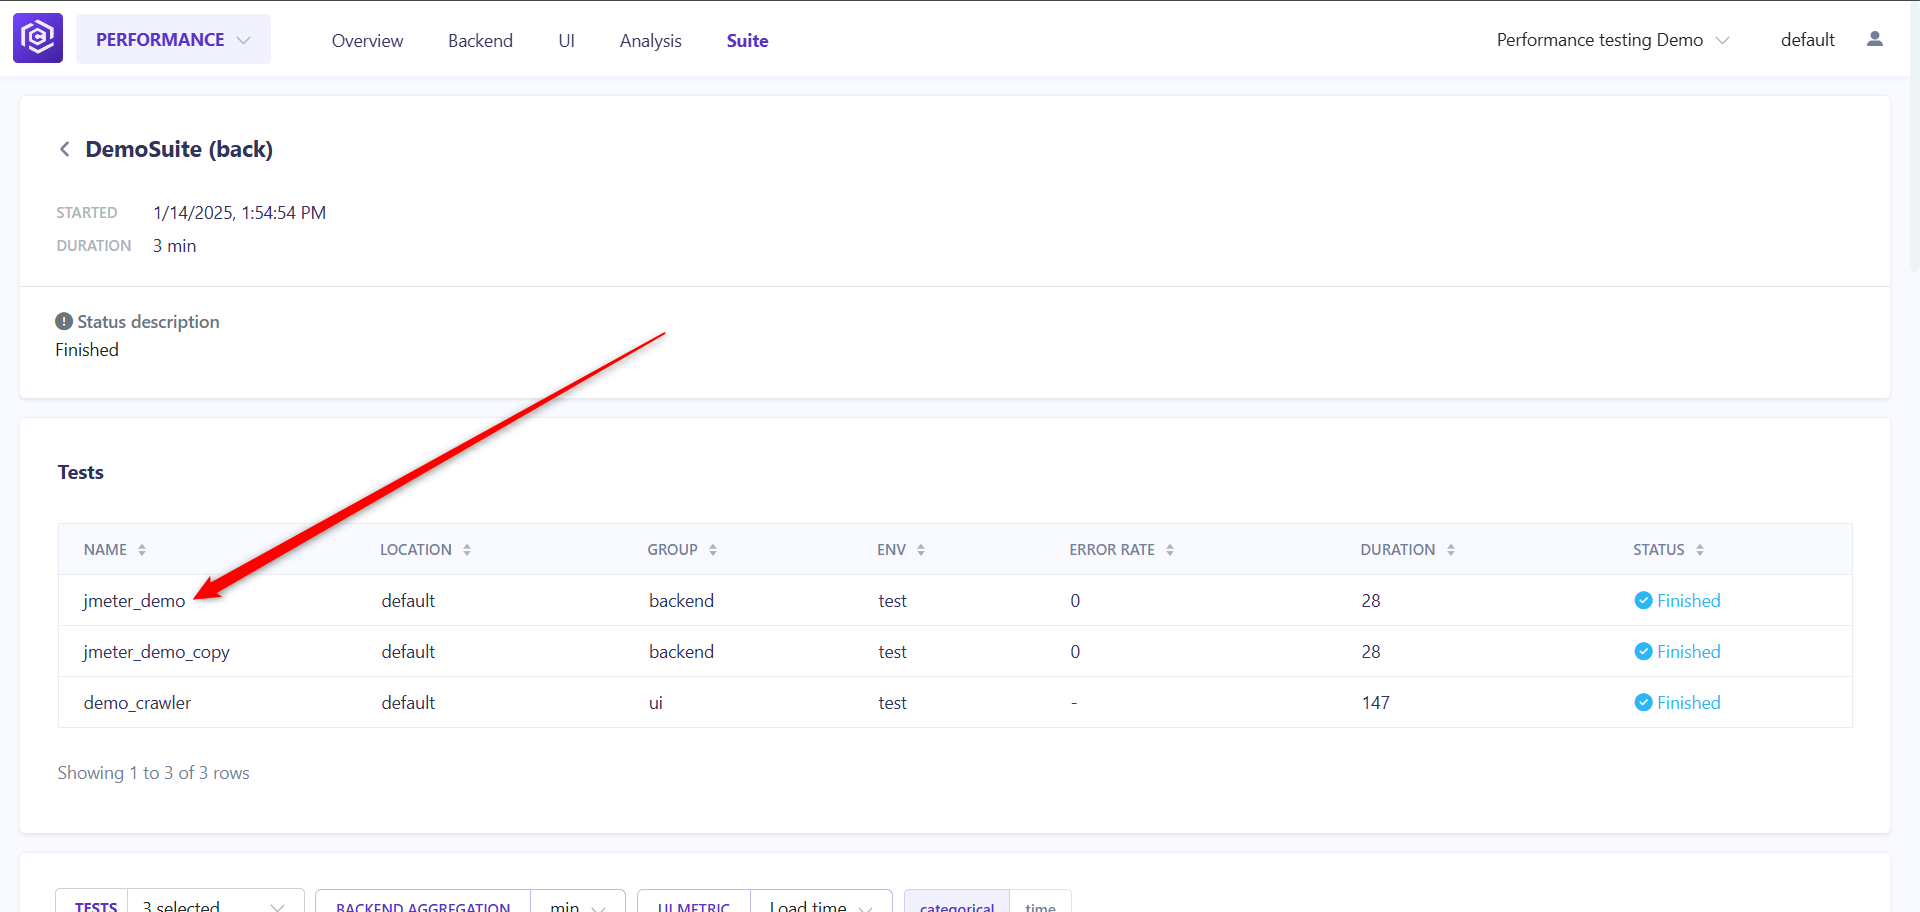Image resolution: width=1920 pixels, height=912 pixels.
Task: Go back using the arrow beside DemoSuite
Action: (x=64, y=149)
